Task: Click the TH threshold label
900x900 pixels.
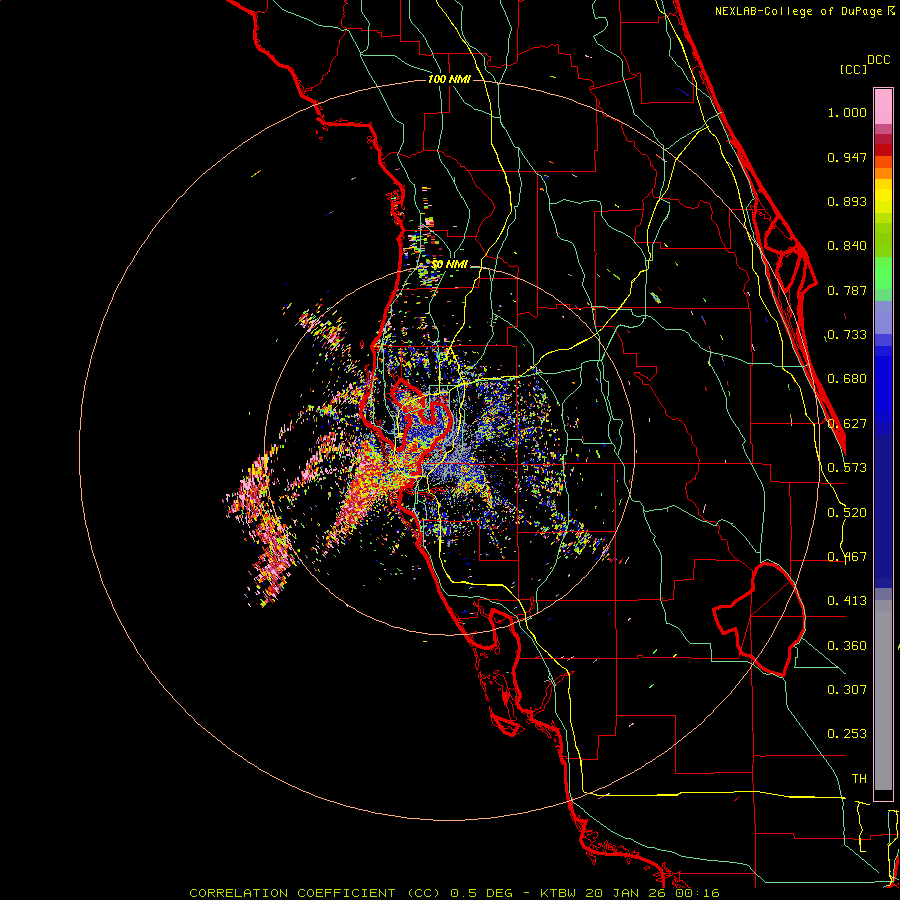Action: coord(859,778)
